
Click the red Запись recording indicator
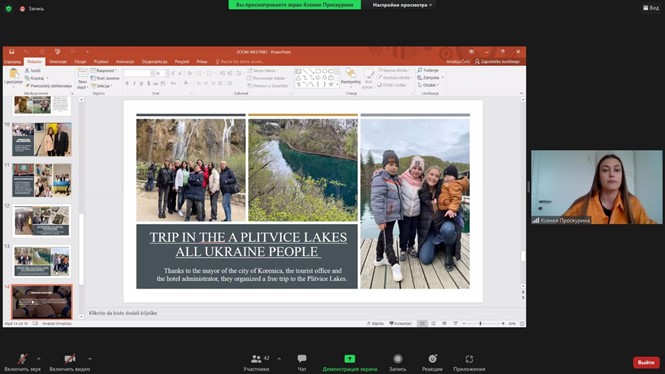32,8
